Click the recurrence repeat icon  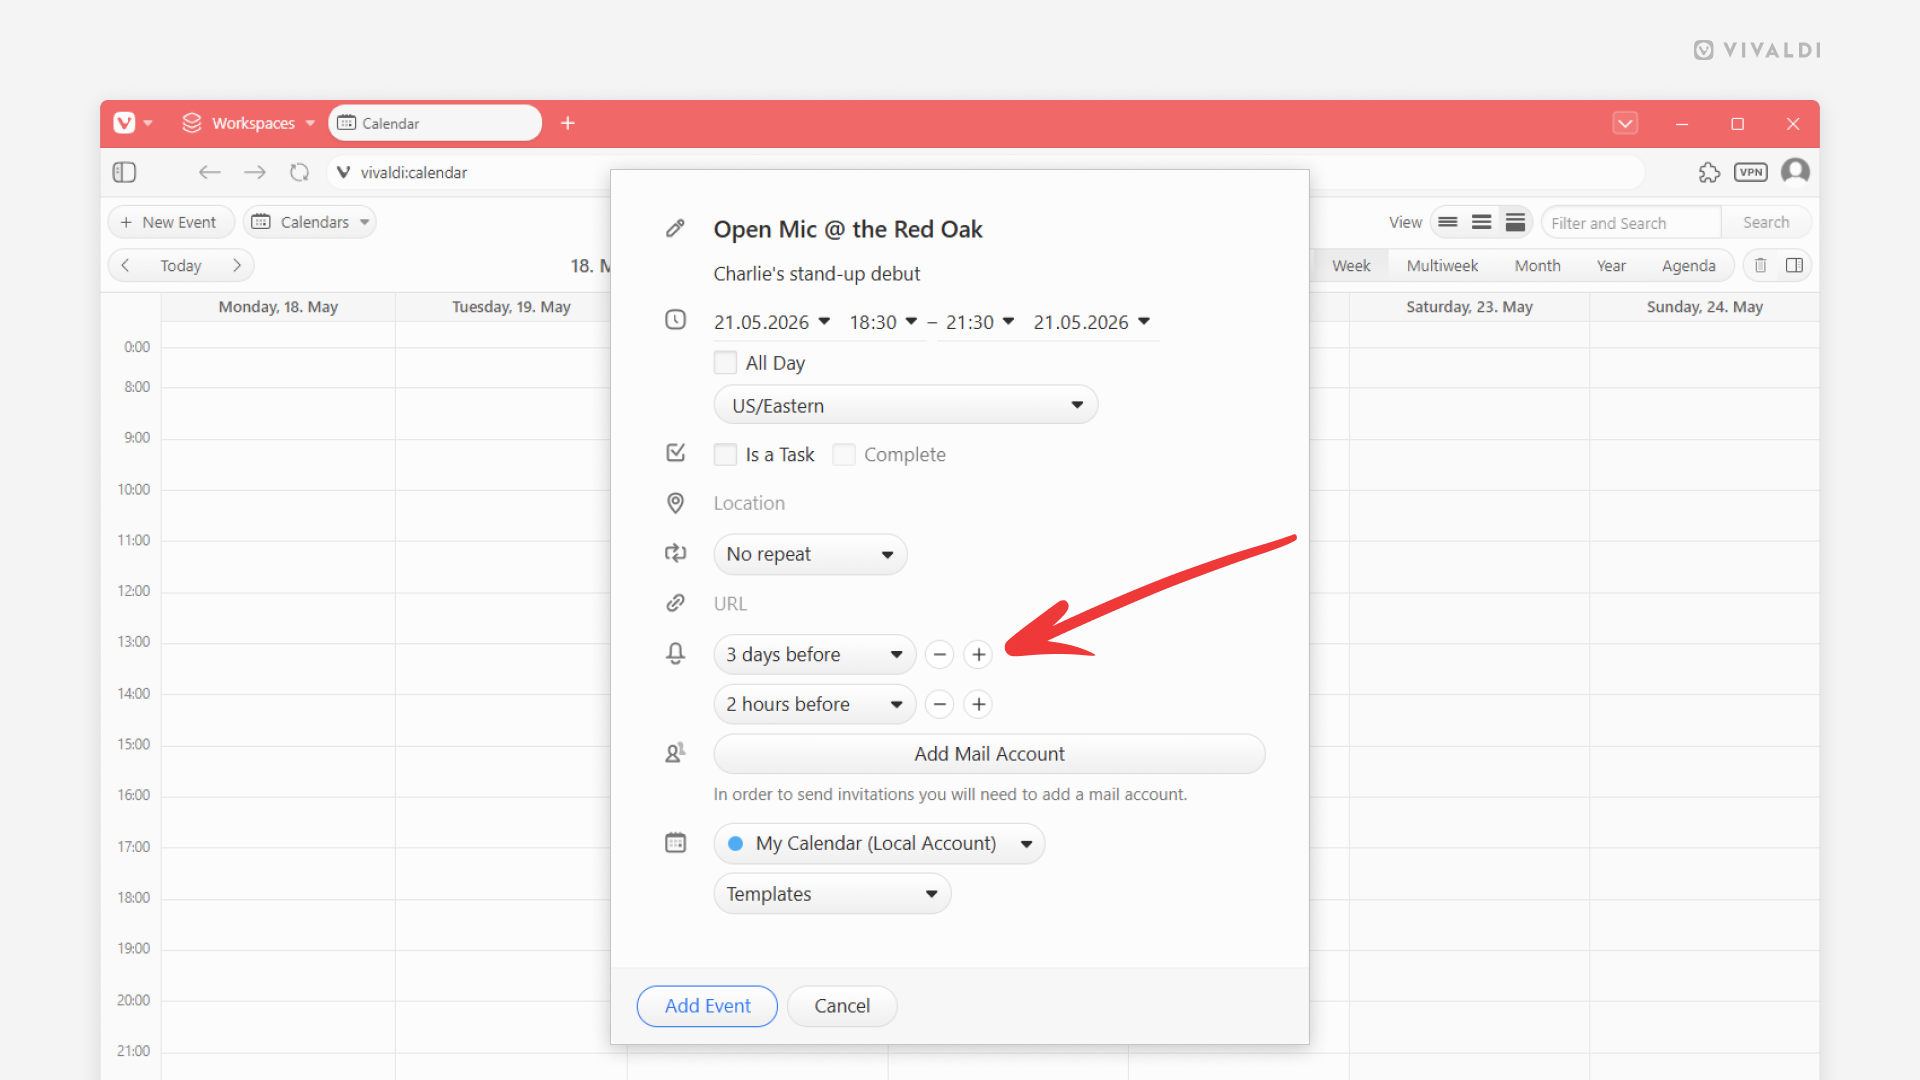pyautogui.click(x=676, y=553)
